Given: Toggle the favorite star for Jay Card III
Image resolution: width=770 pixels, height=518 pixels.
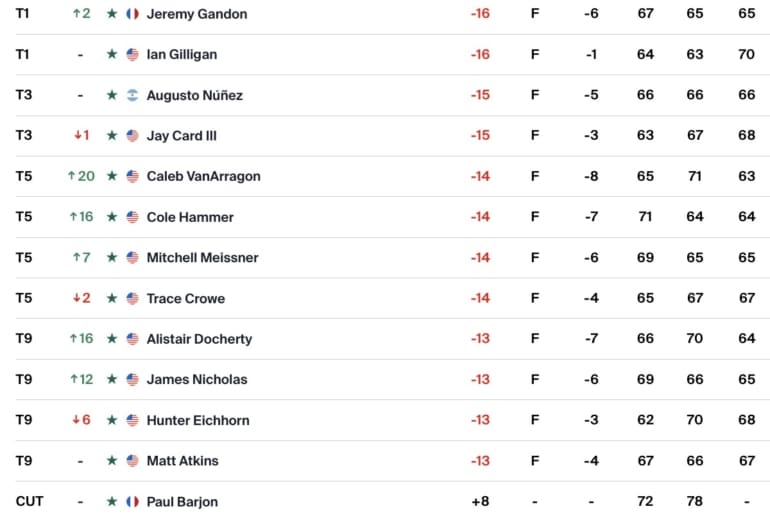Looking at the screenshot, I should click(x=112, y=136).
